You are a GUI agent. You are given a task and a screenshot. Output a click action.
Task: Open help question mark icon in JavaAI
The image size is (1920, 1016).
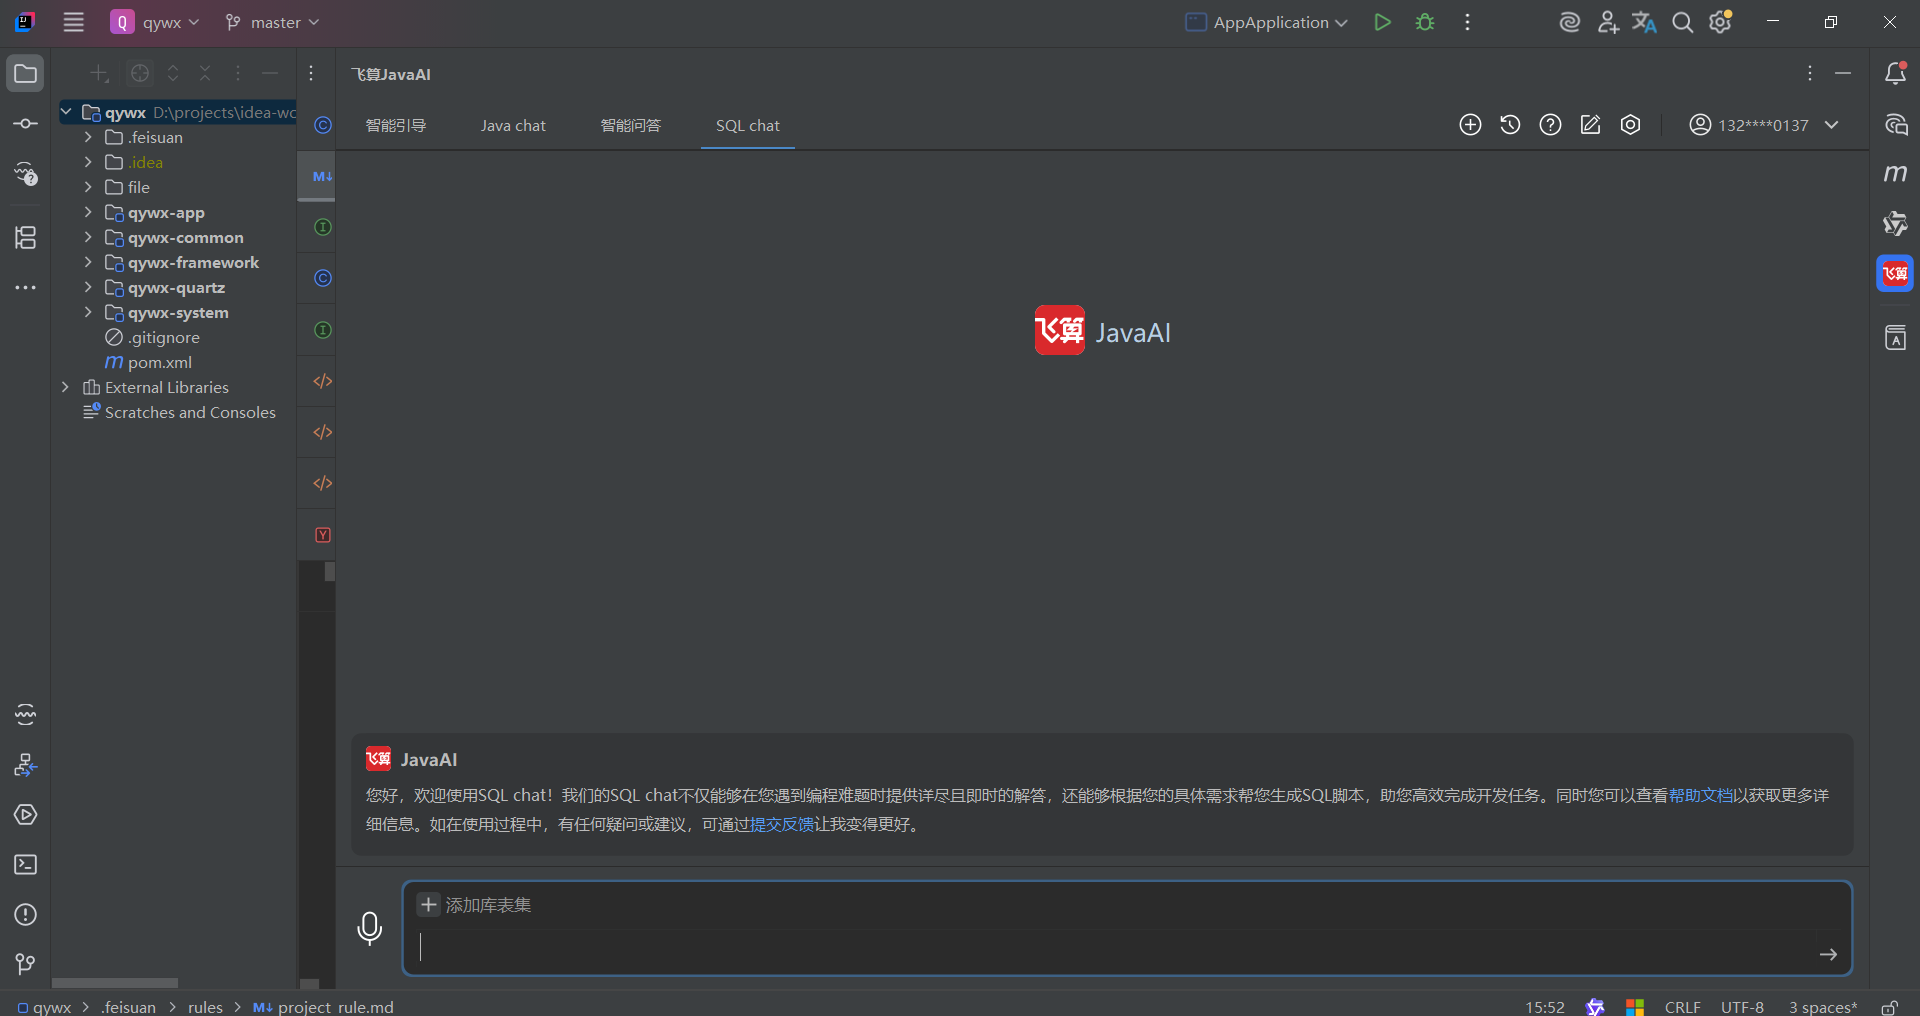(x=1550, y=125)
